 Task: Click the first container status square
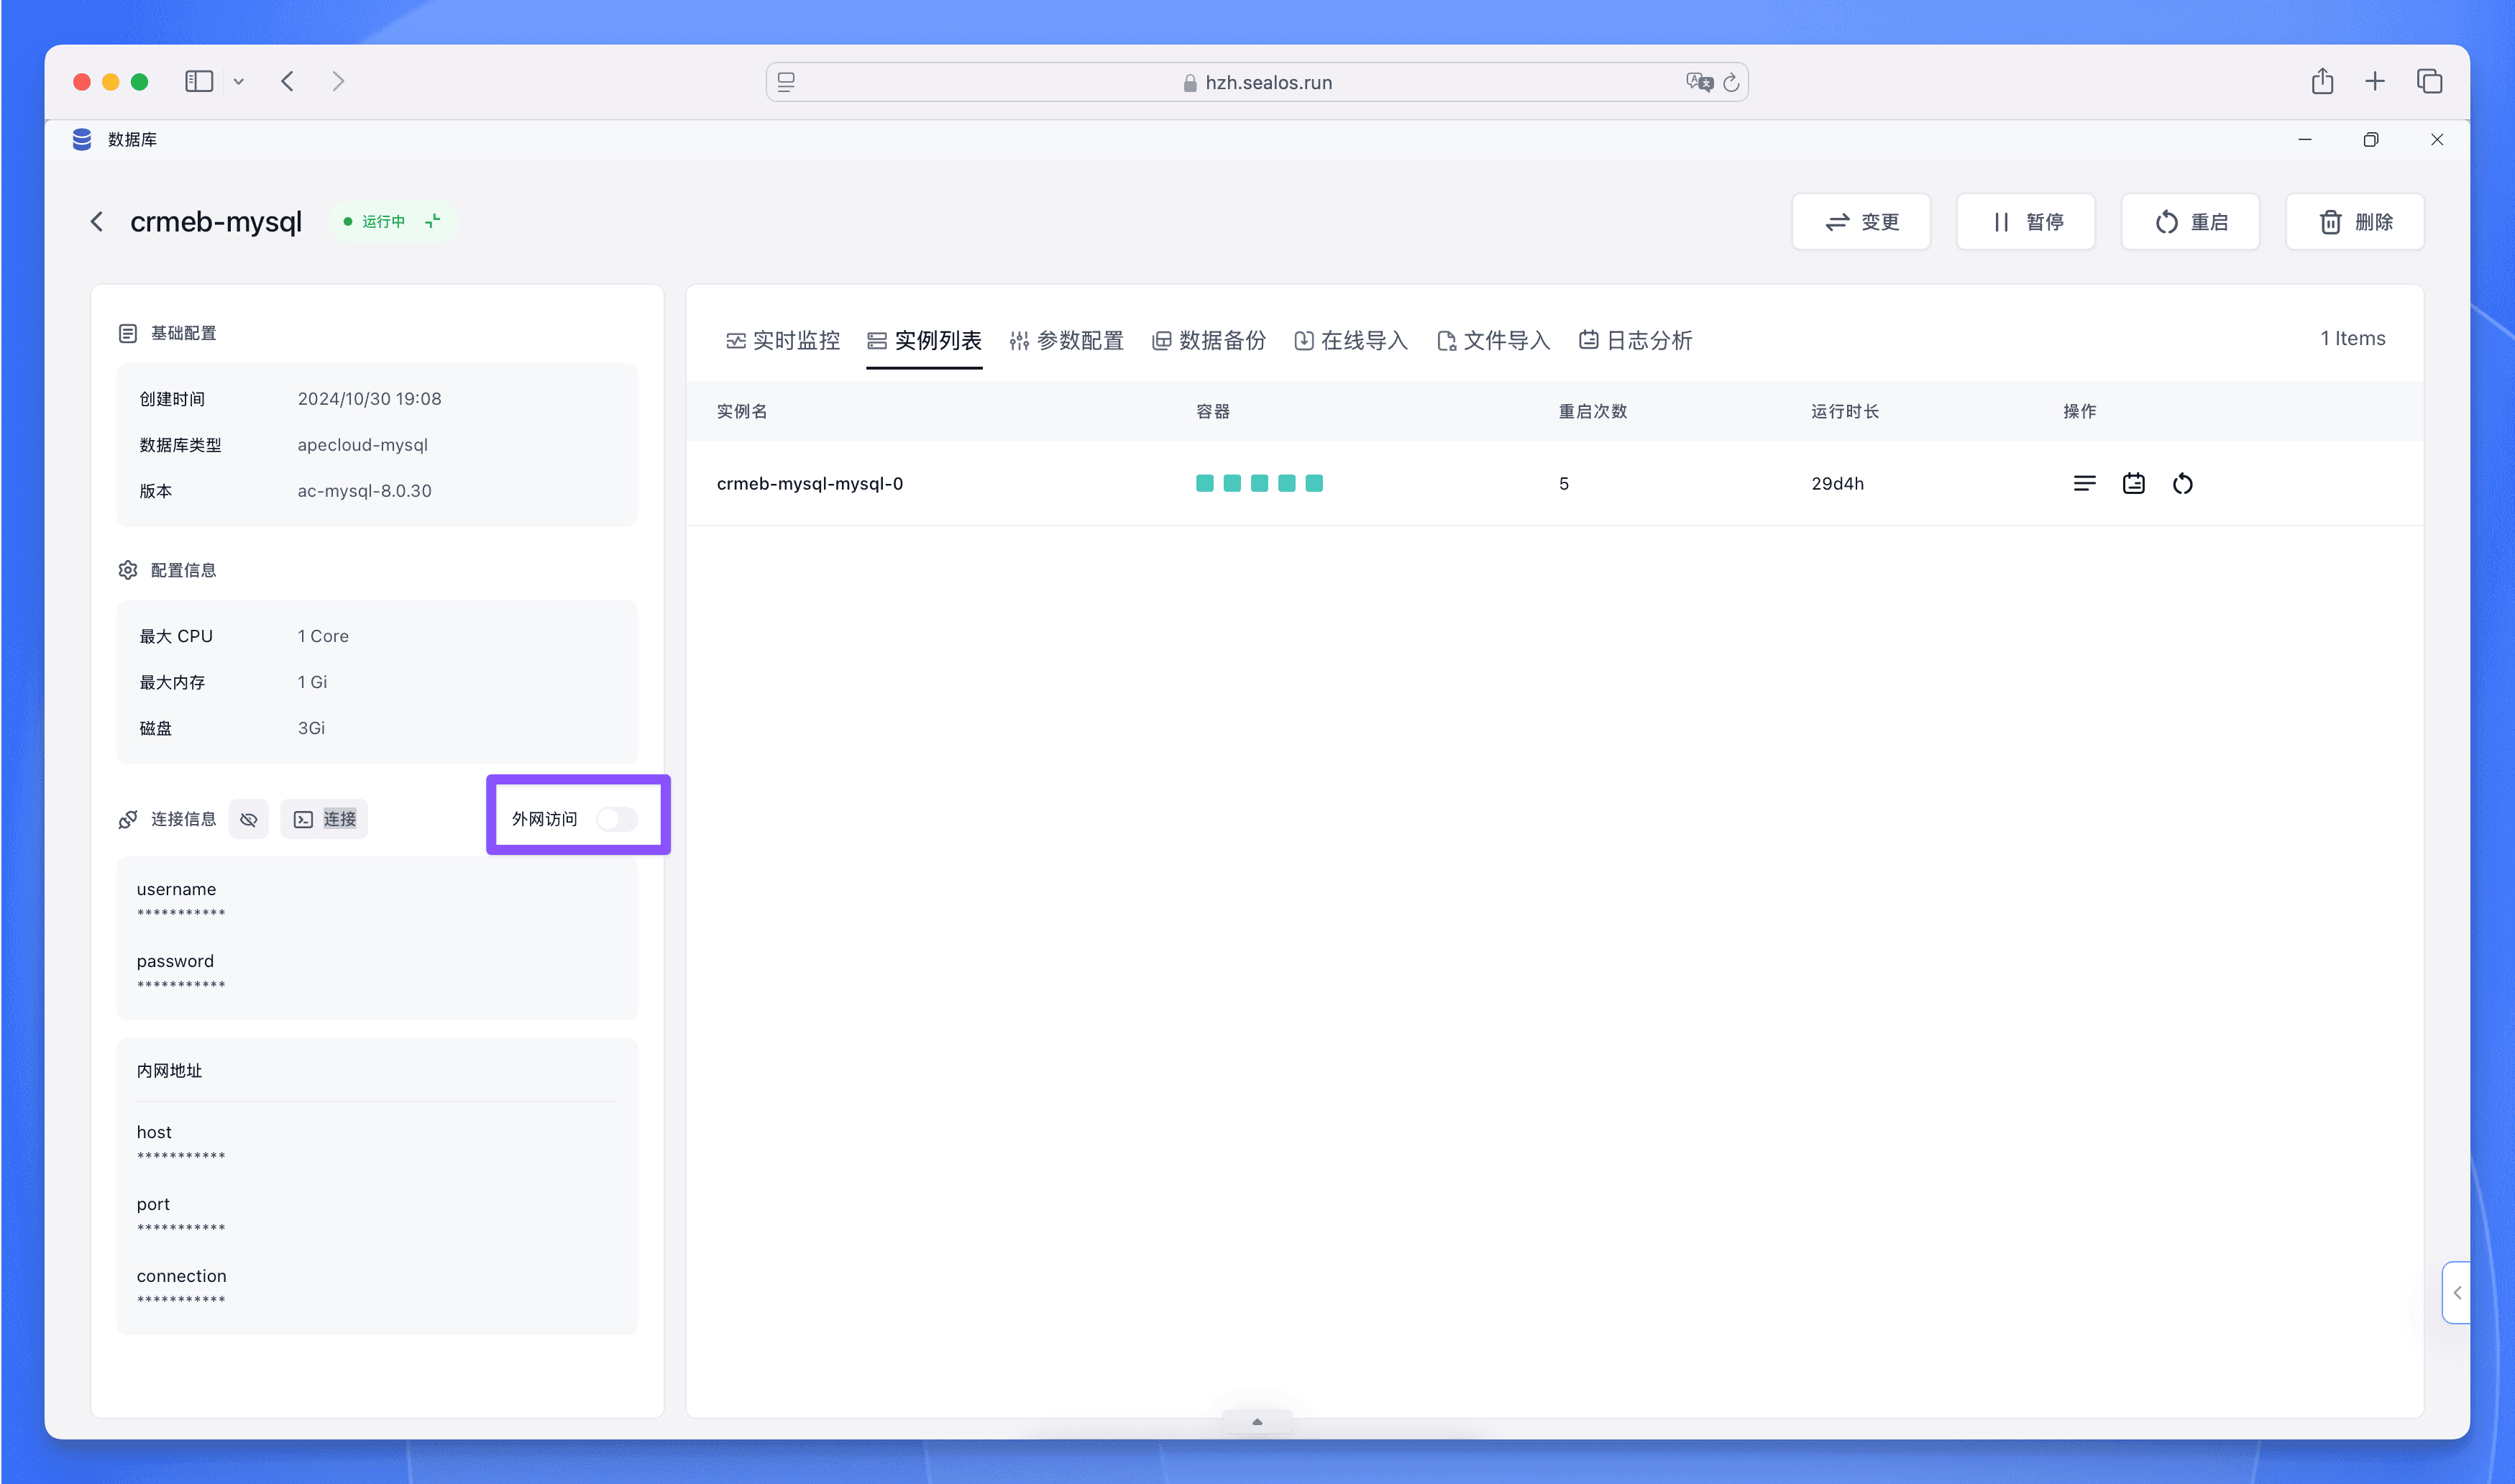[1205, 483]
